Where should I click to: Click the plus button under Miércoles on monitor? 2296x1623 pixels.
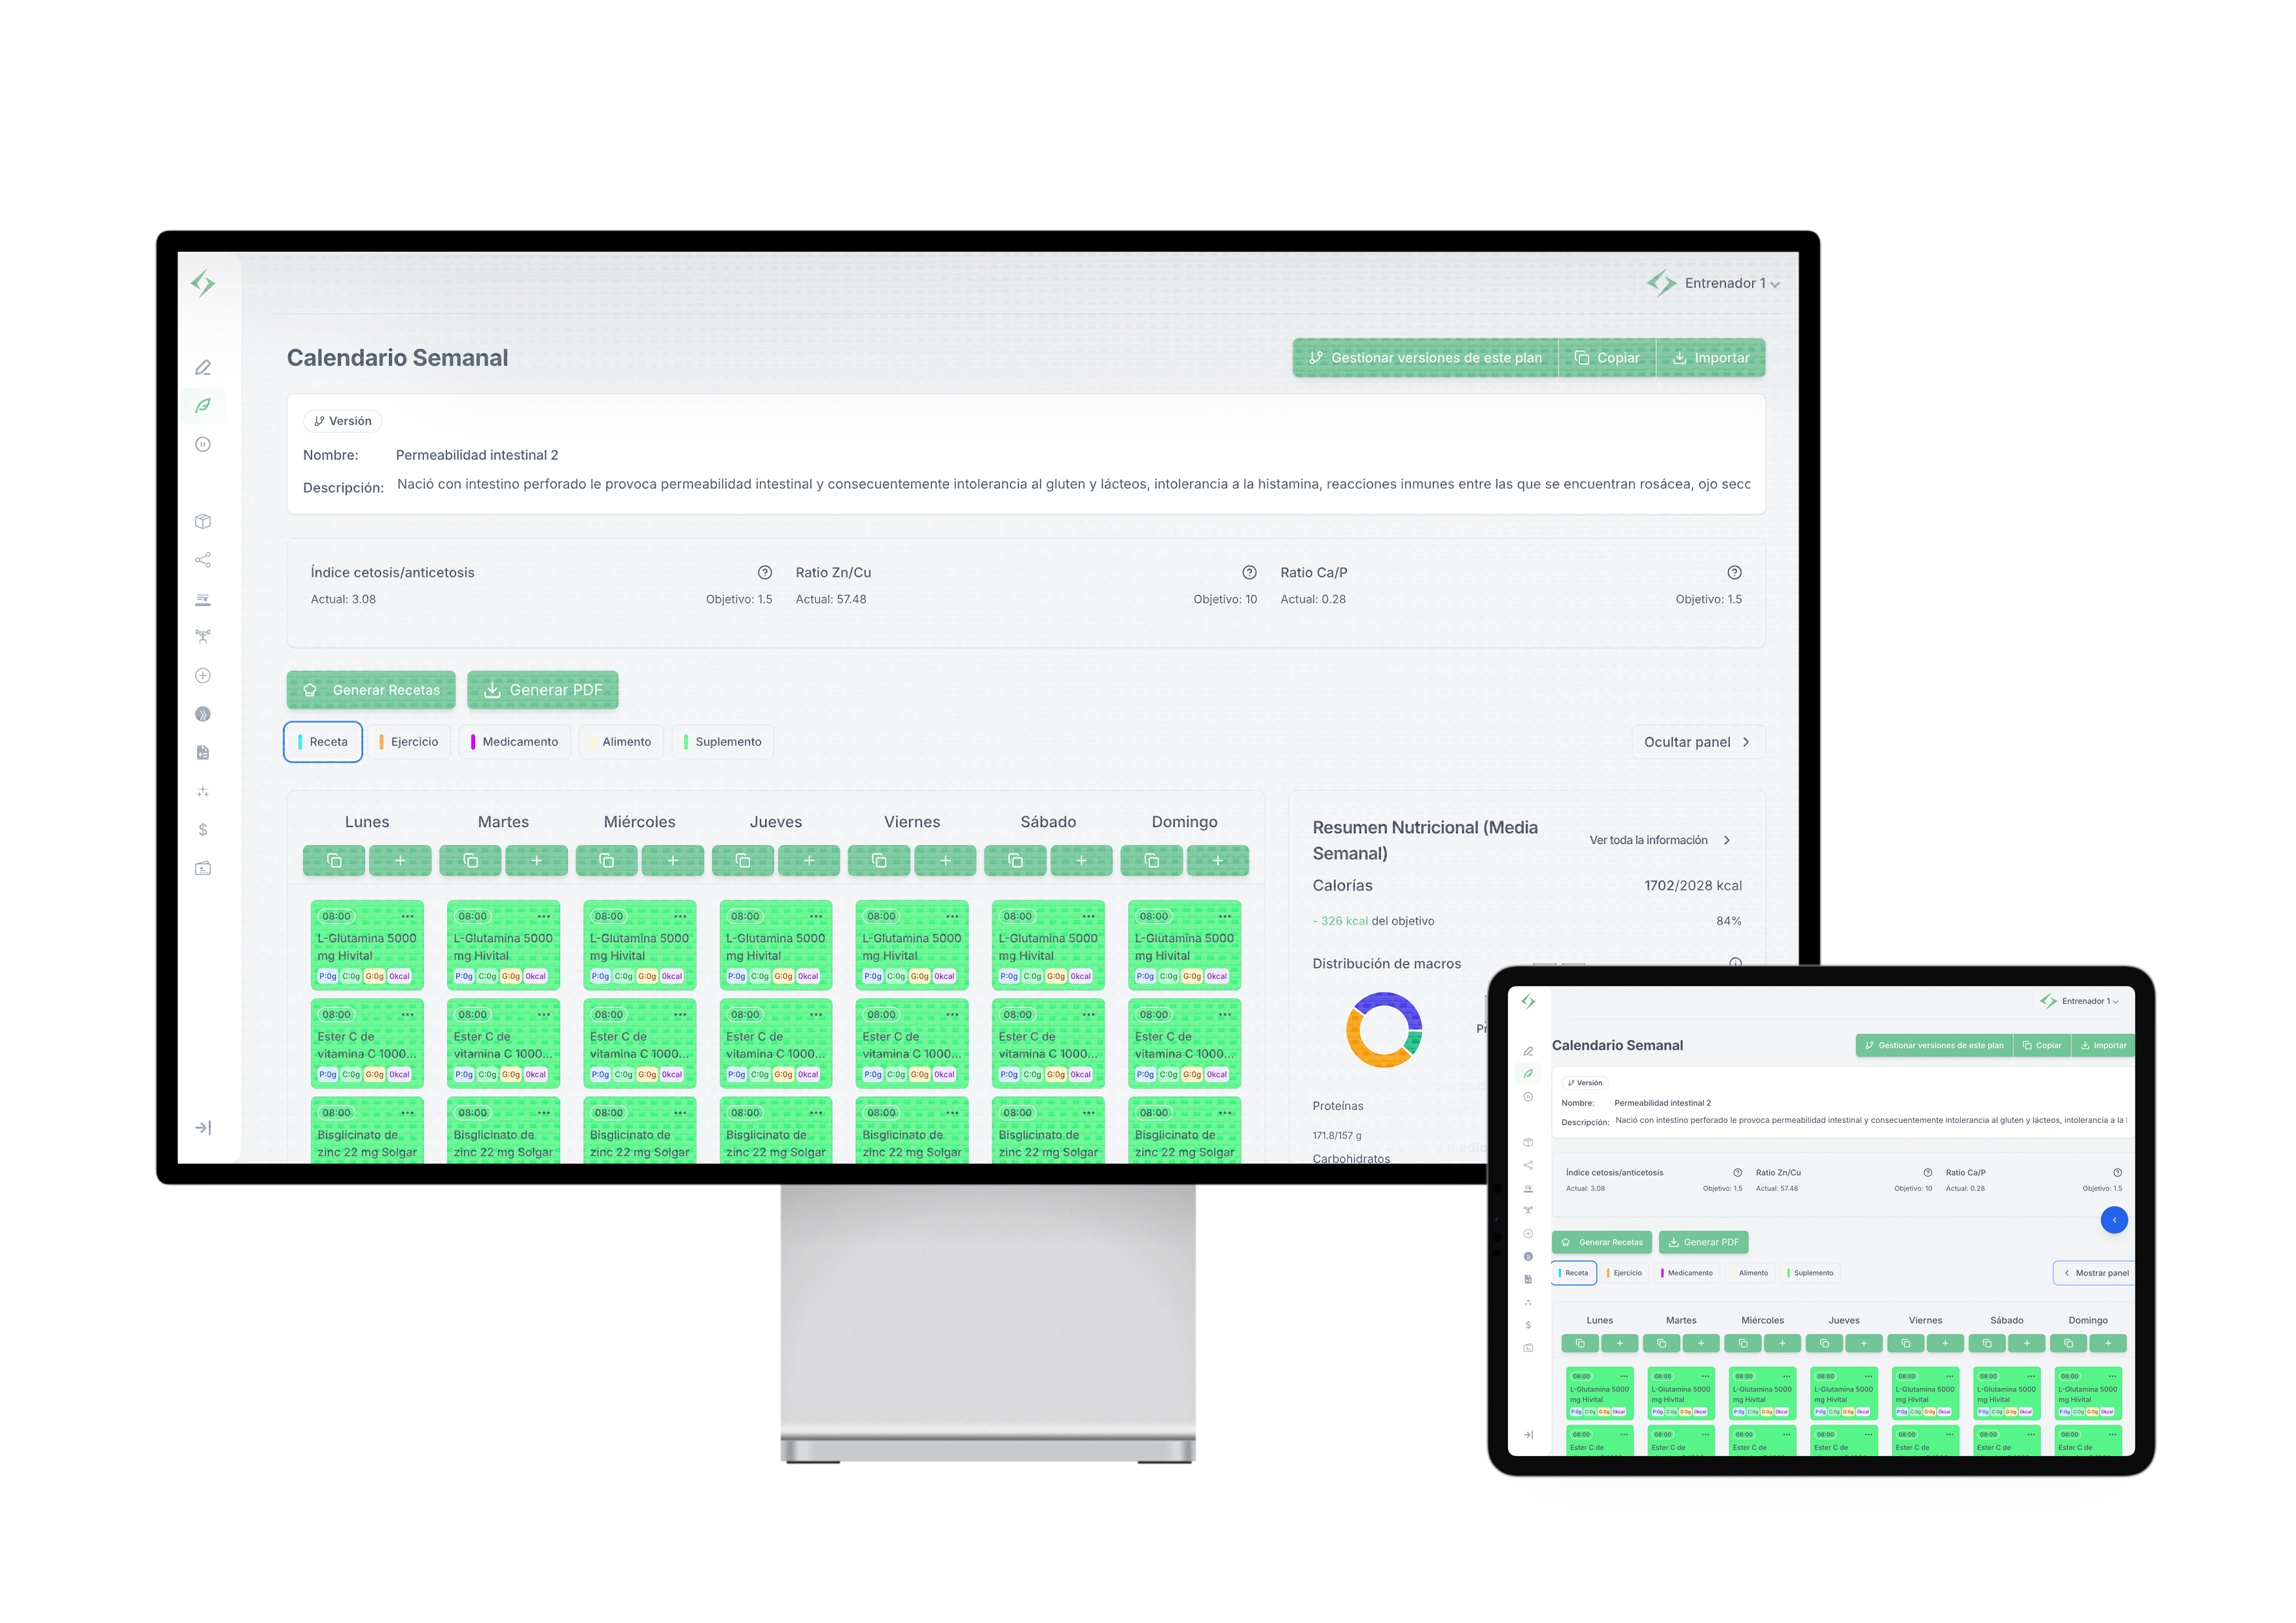[x=673, y=861]
